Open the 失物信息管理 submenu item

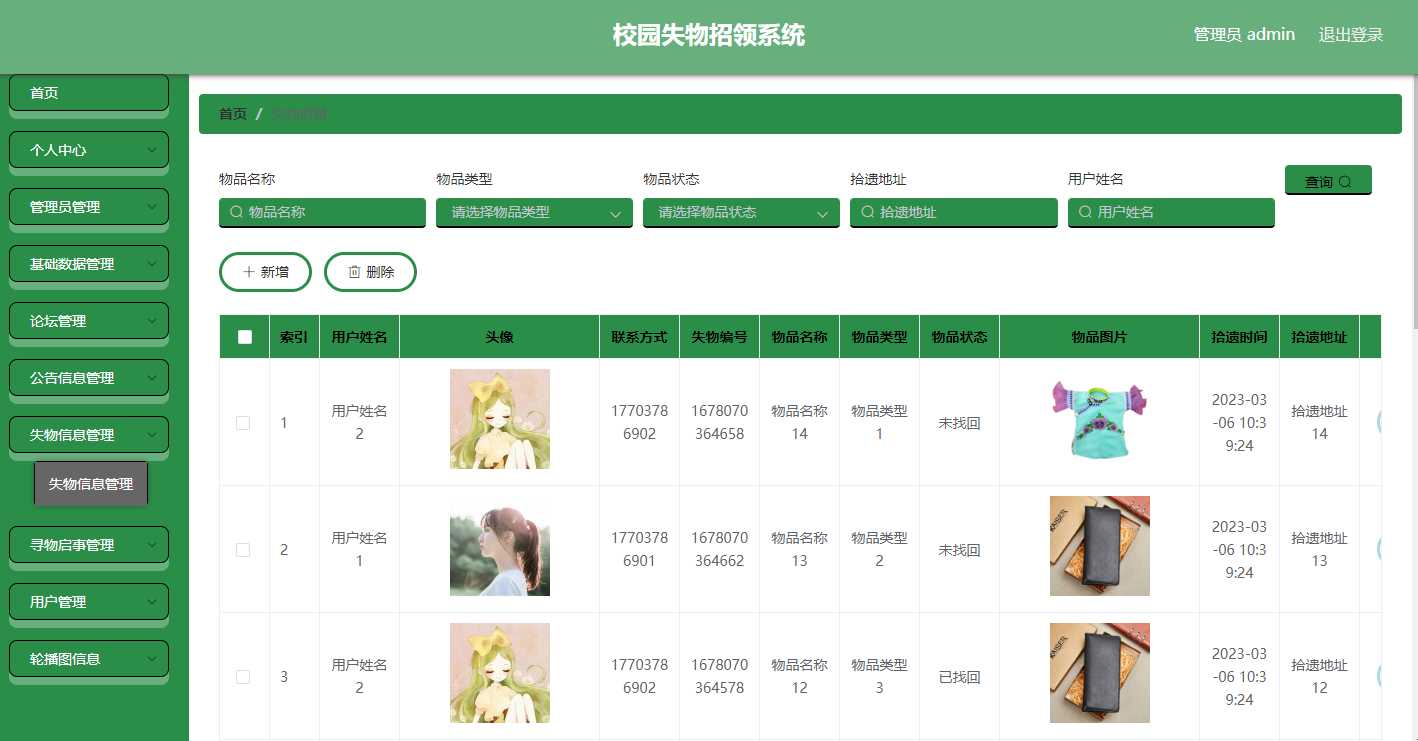tap(91, 483)
